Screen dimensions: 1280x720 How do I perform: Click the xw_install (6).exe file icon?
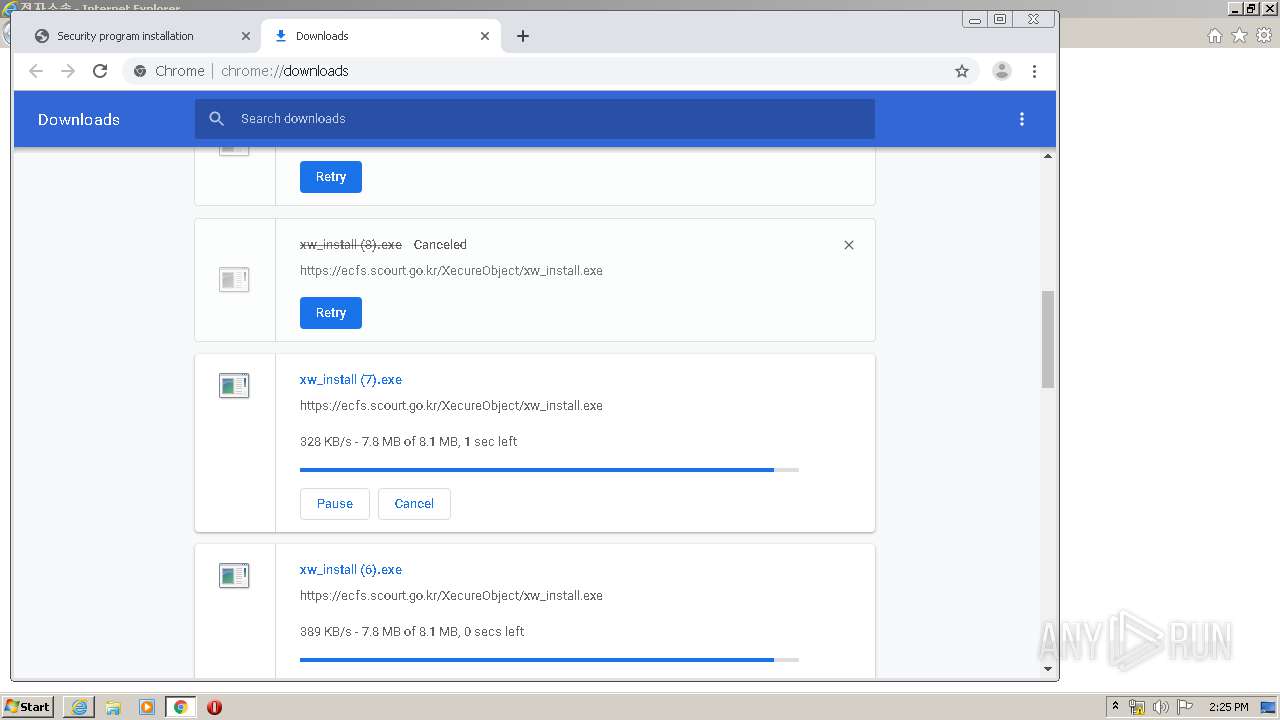coord(234,576)
